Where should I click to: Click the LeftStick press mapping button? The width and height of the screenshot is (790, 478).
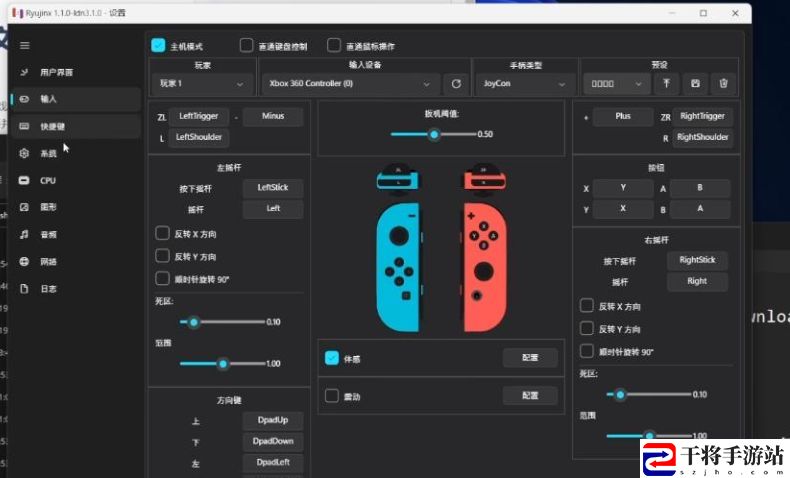pyautogui.click(x=273, y=188)
